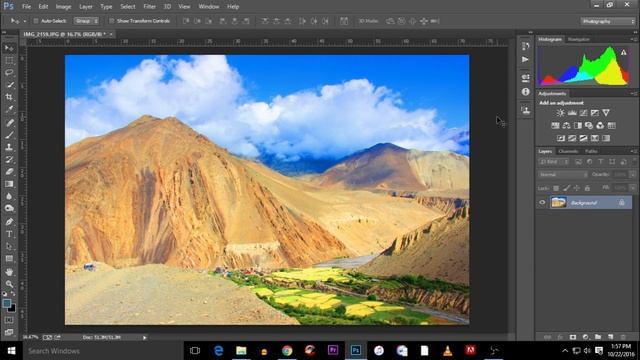Select the Rectangular Marquee tool
Image resolution: width=640 pixels, height=360 pixels.
9,60
